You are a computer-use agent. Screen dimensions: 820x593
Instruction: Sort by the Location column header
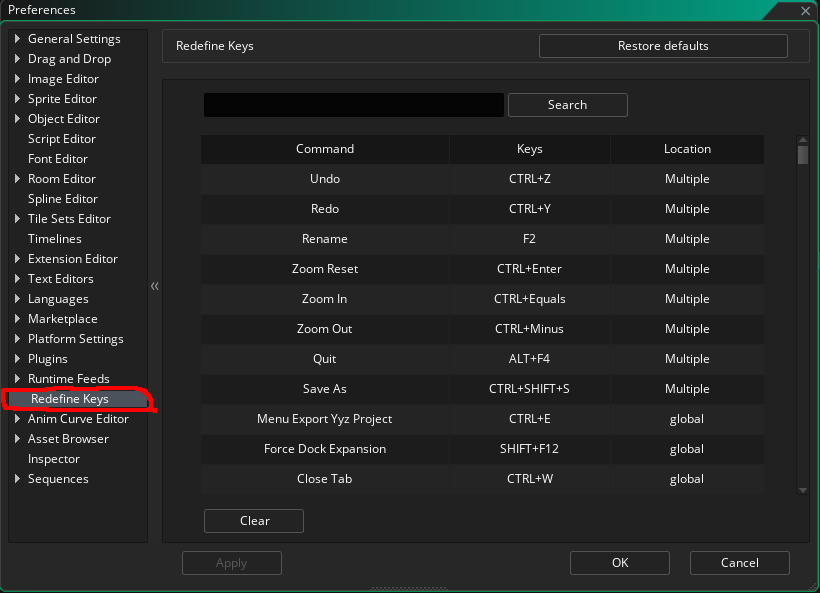[x=687, y=149]
